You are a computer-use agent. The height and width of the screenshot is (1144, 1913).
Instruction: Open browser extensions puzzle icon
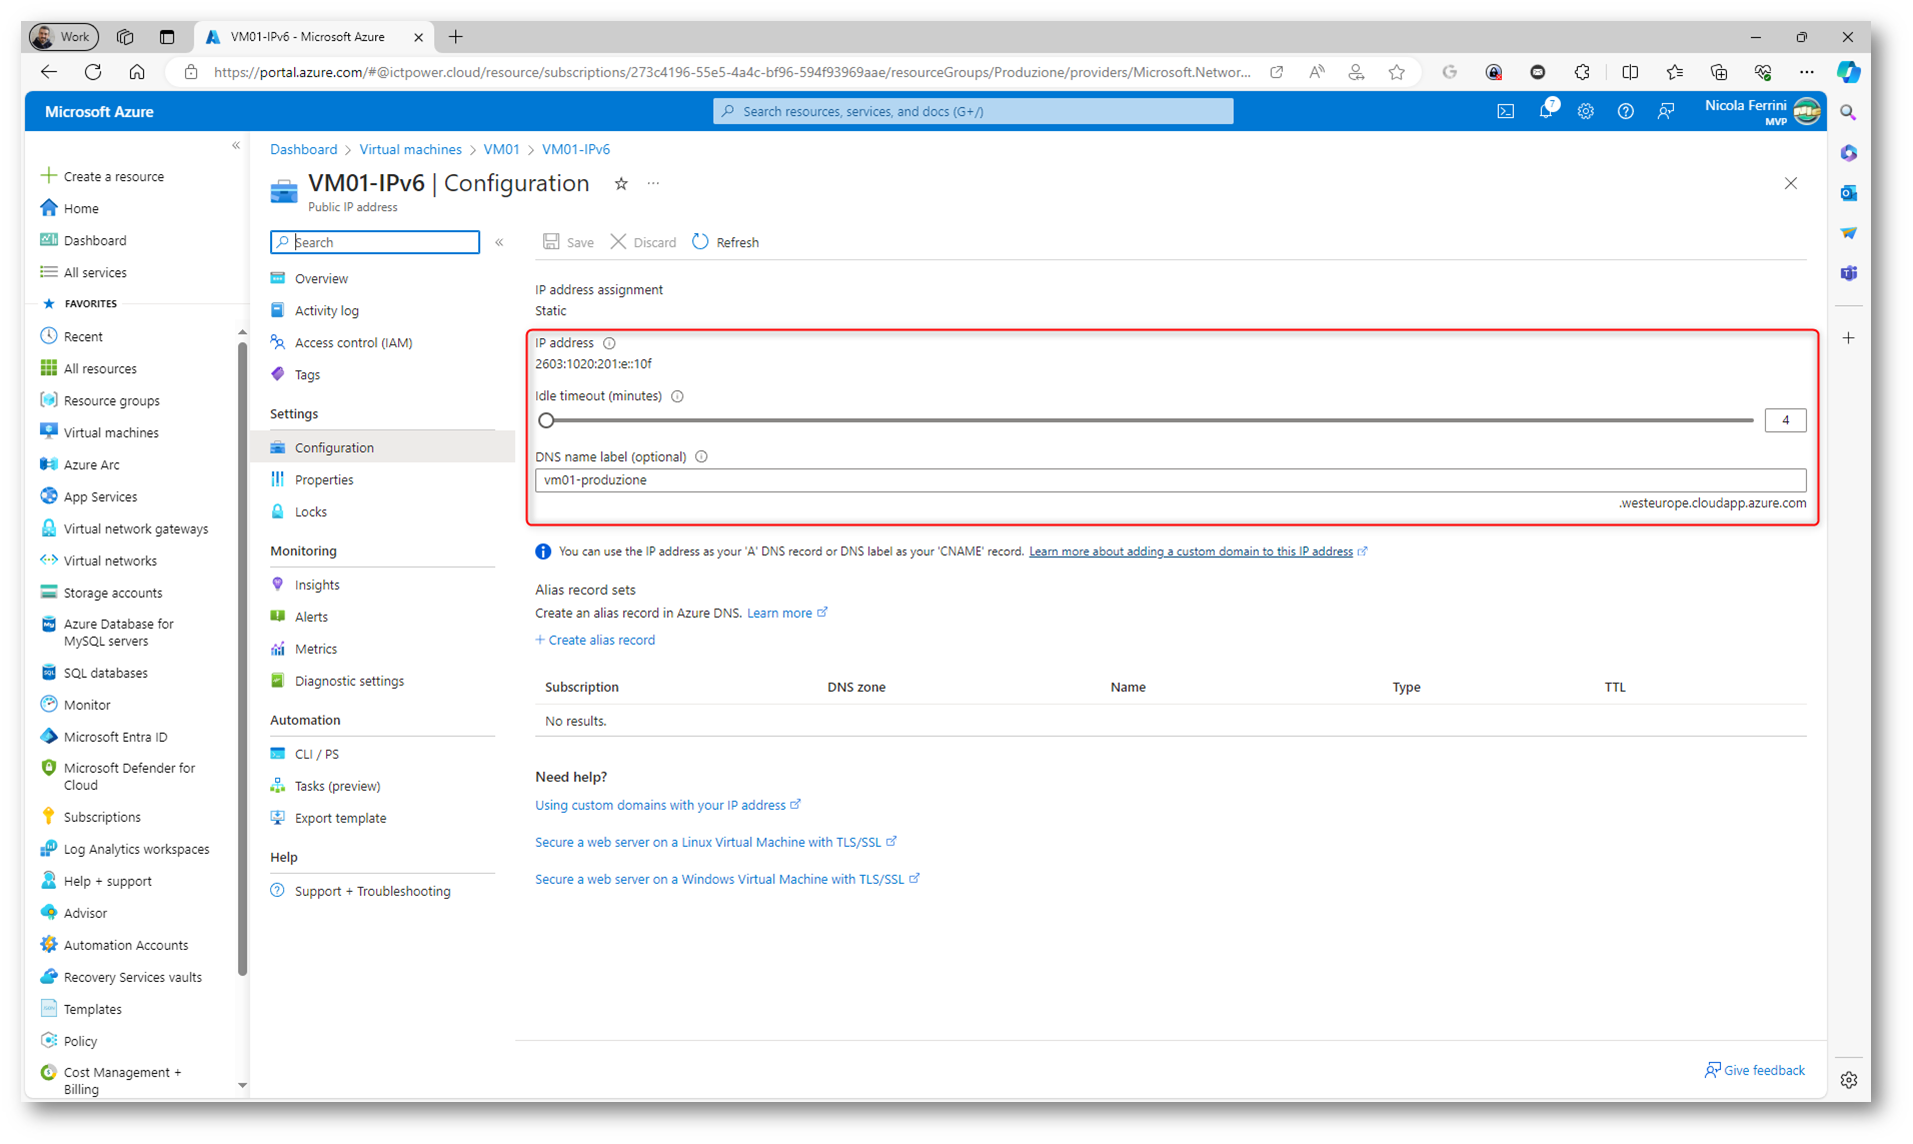pos(1581,72)
